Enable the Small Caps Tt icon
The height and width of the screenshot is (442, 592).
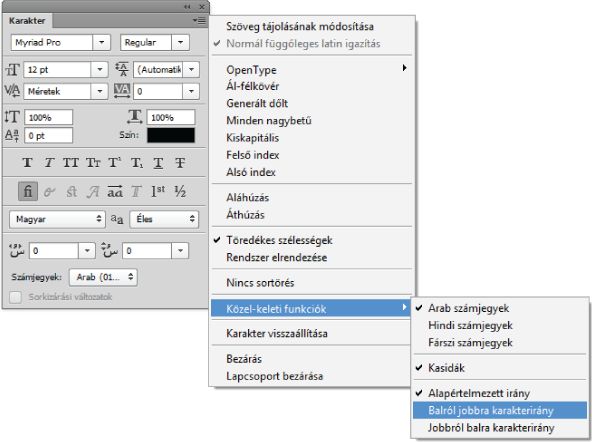93,163
